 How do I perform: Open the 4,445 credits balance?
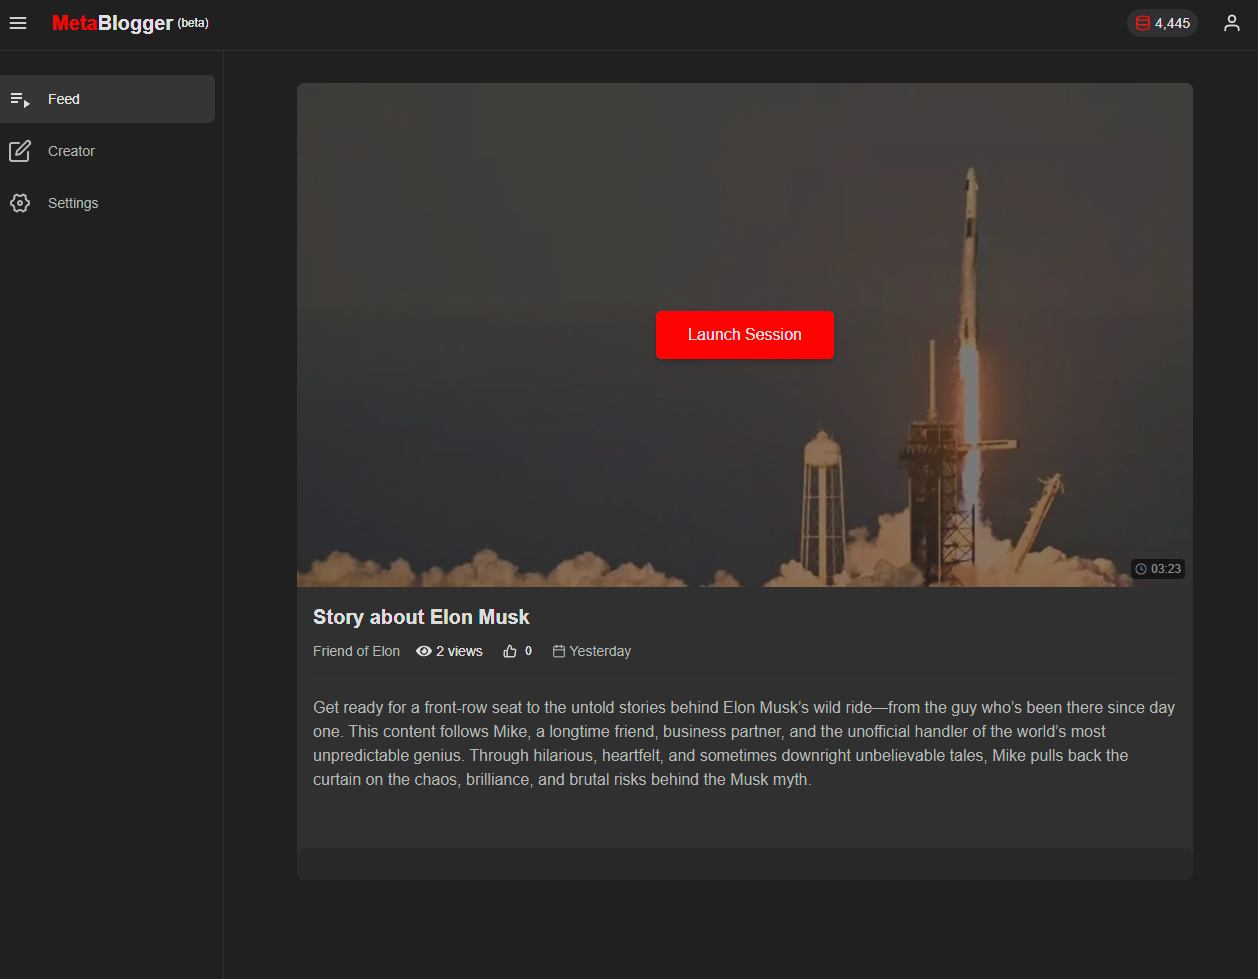pyautogui.click(x=1162, y=23)
